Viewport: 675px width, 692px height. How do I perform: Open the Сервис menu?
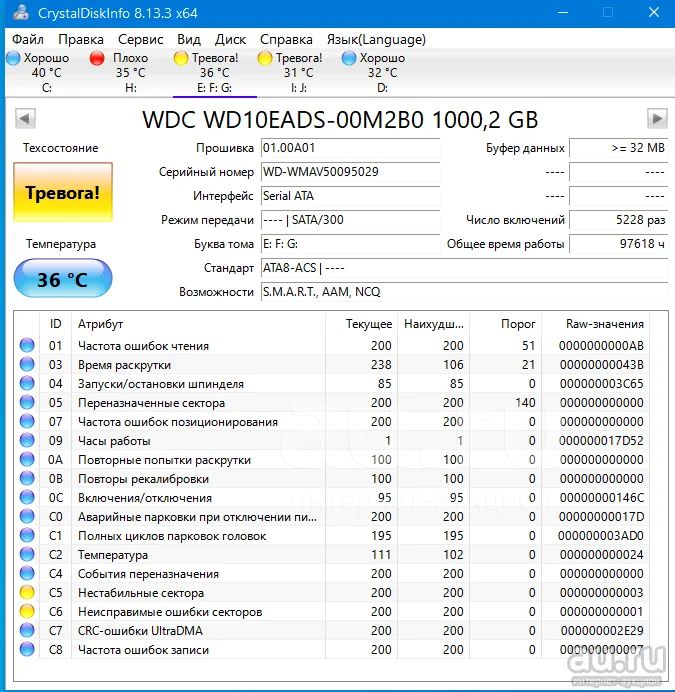click(140, 39)
